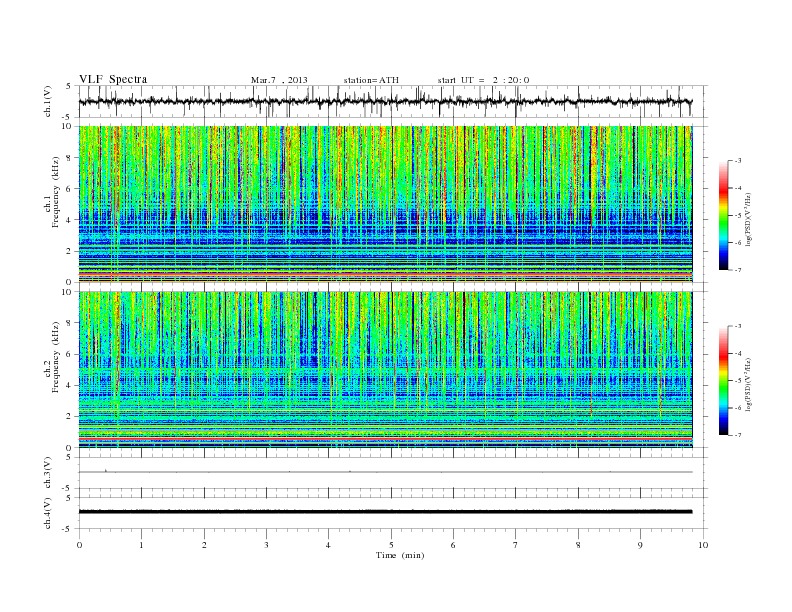Click the thick black ch.4 waveform trace

(x=385, y=512)
